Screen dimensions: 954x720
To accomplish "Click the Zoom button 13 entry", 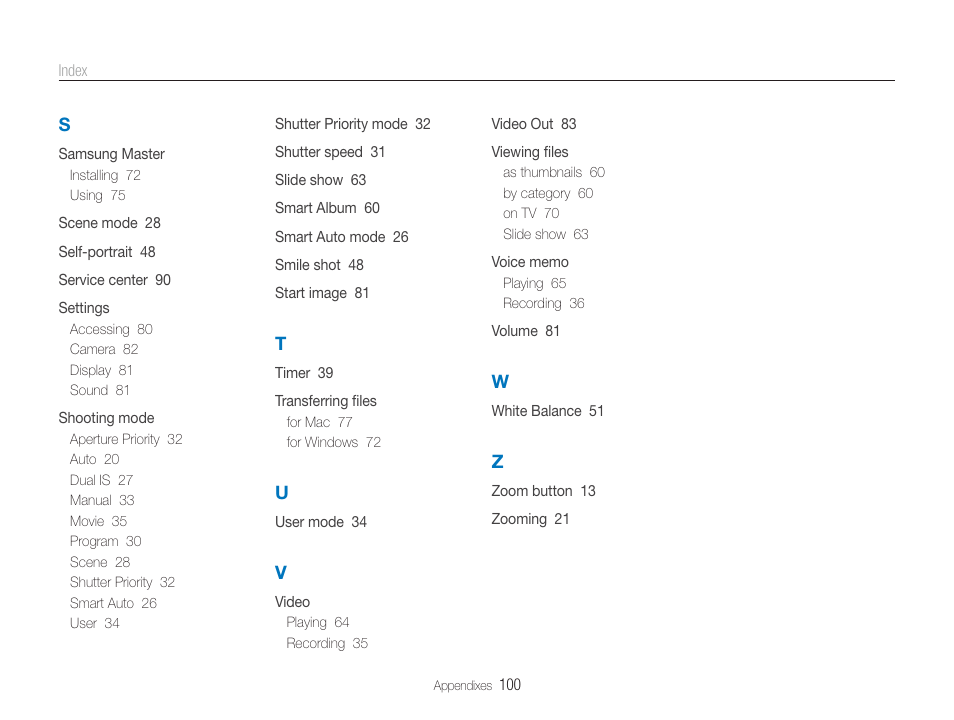I will click(x=543, y=491).
